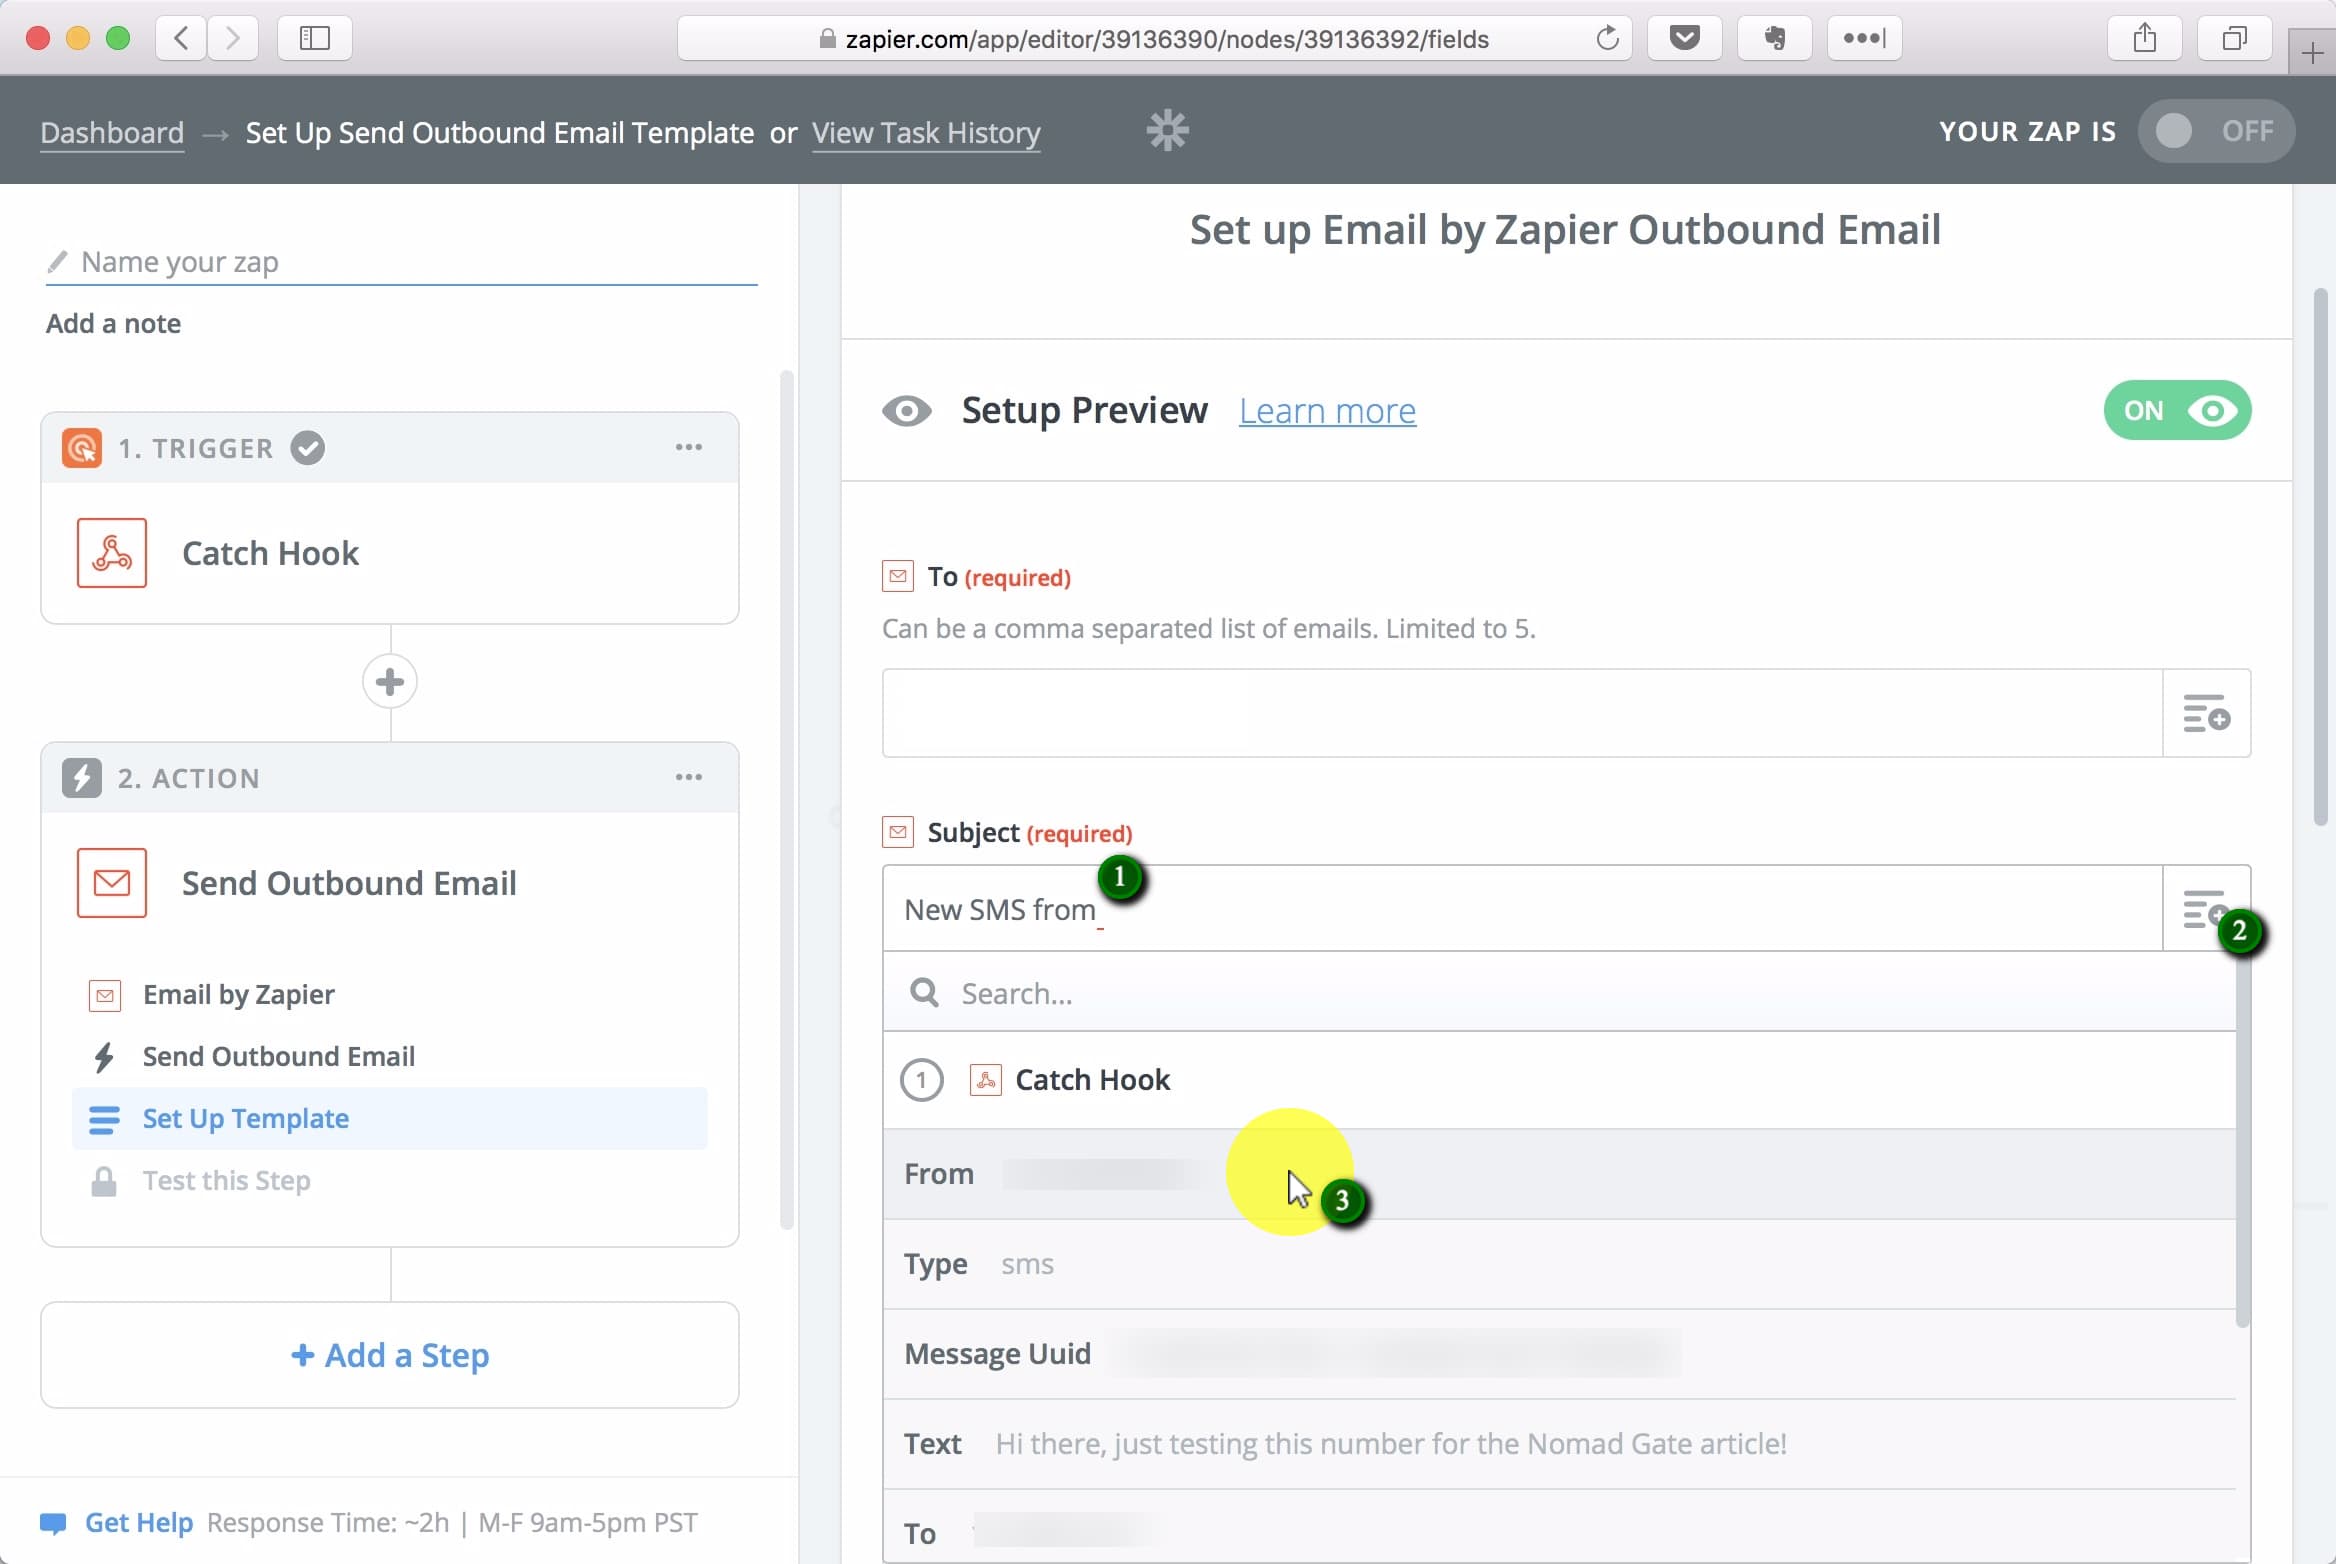Click the Setup Preview eye icon
This screenshot has width=2336, height=1564.
coord(907,411)
